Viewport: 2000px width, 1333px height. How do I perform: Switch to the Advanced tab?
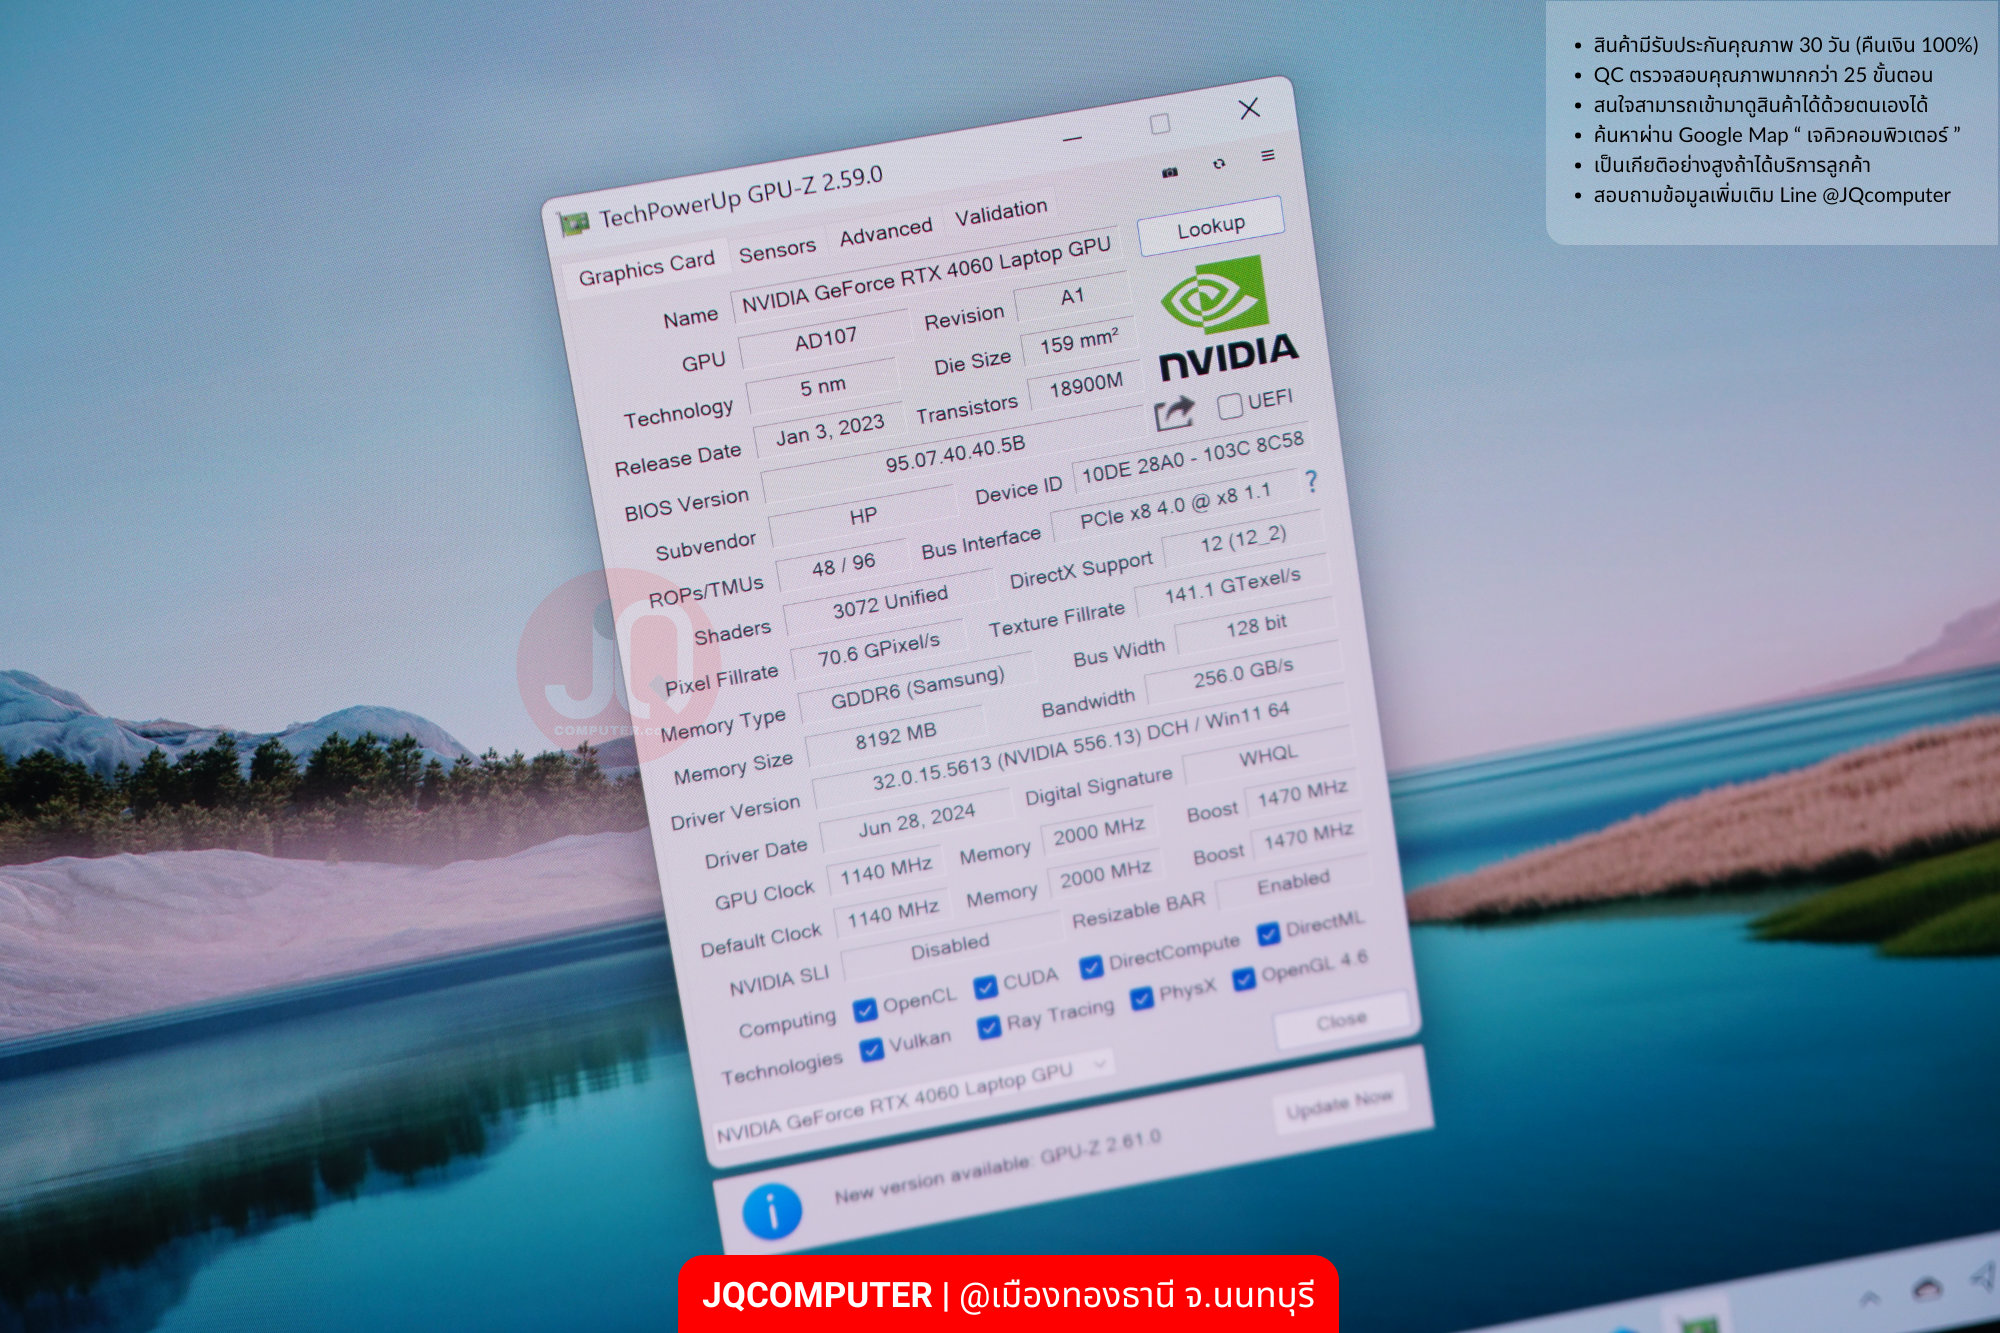pyautogui.click(x=885, y=231)
